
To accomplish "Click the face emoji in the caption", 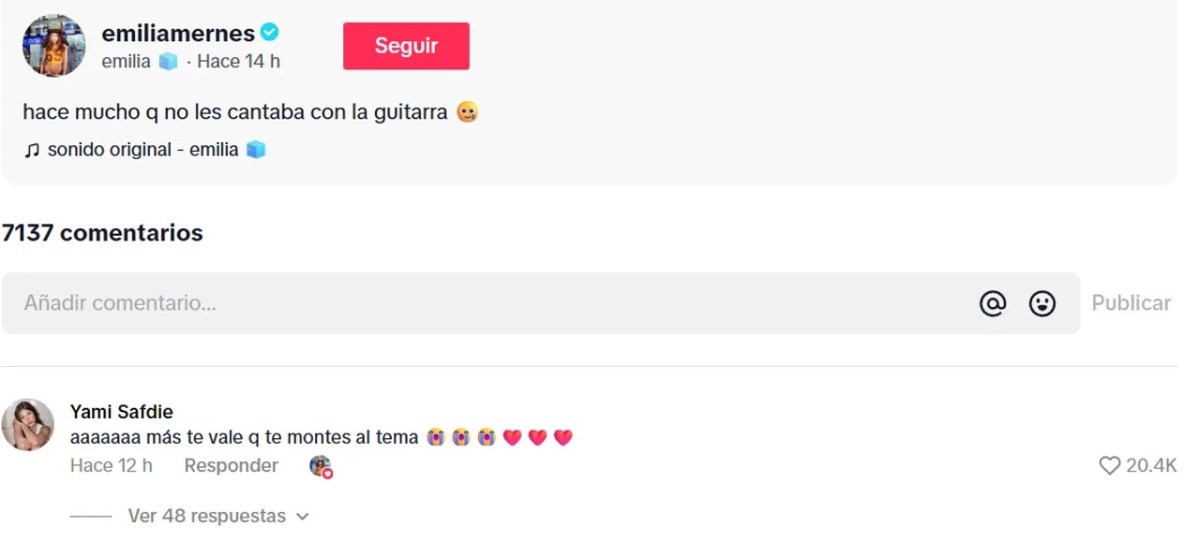I will coord(467,113).
